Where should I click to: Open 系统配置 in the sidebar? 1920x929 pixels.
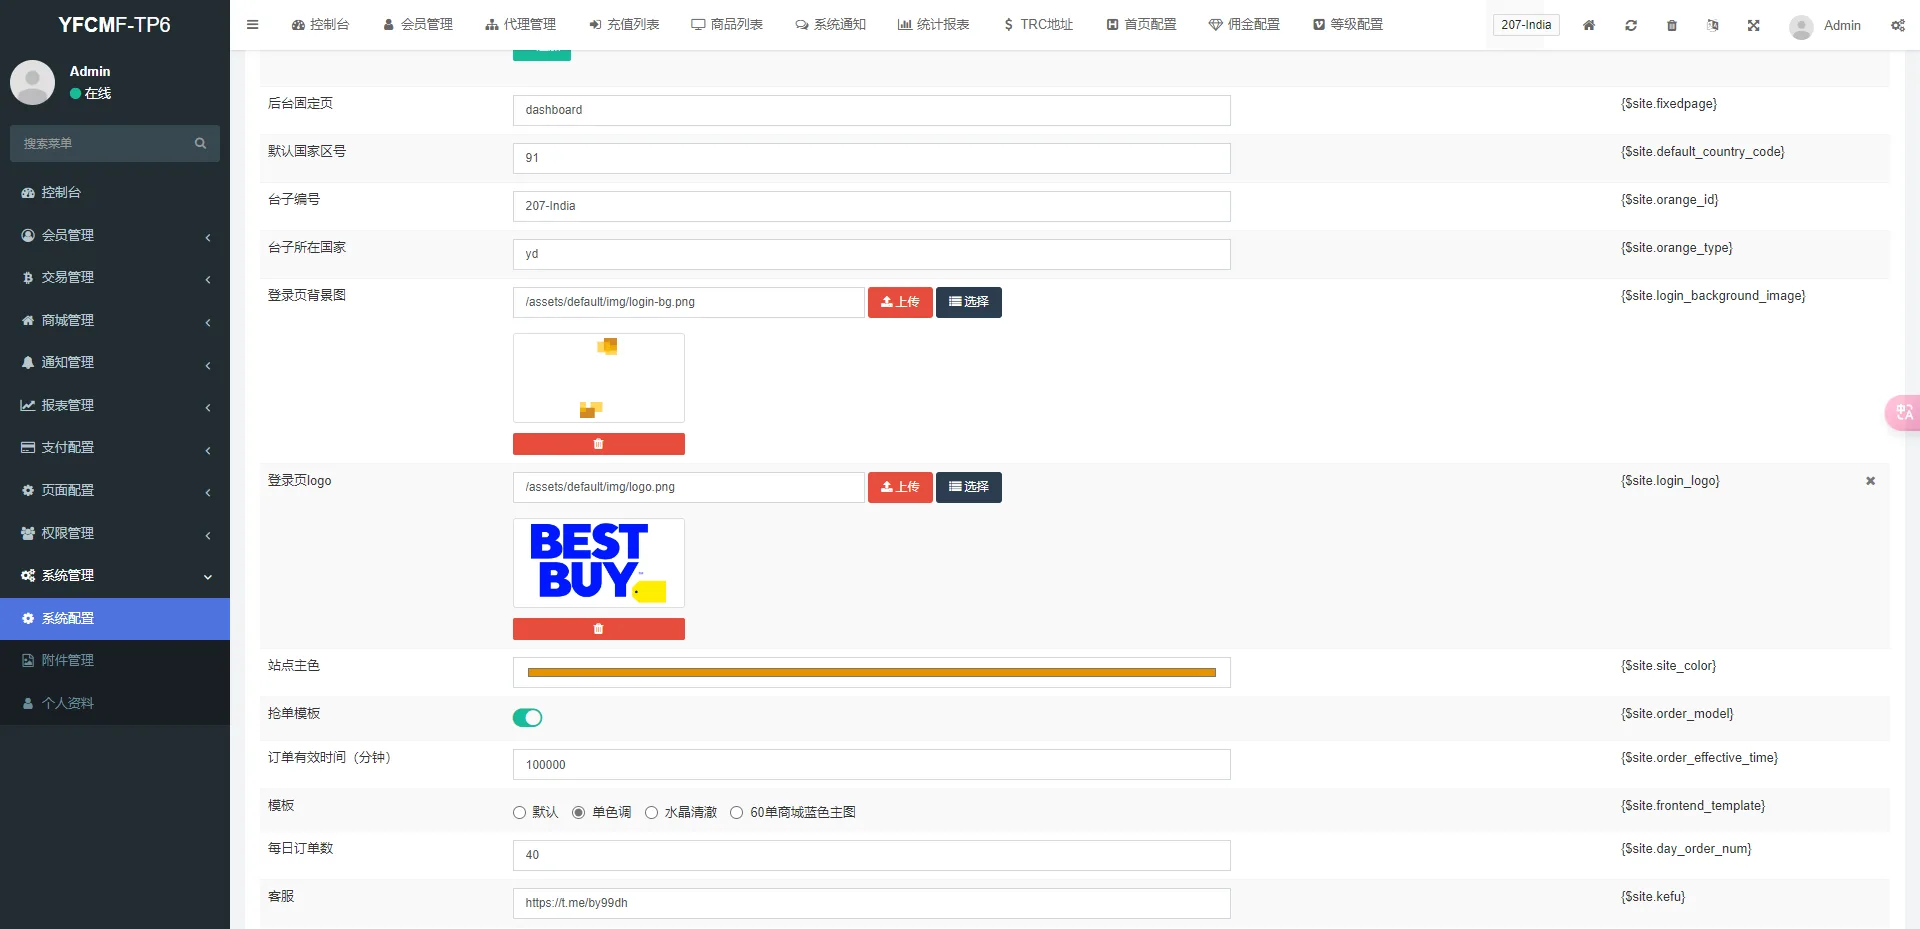[x=115, y=618]
